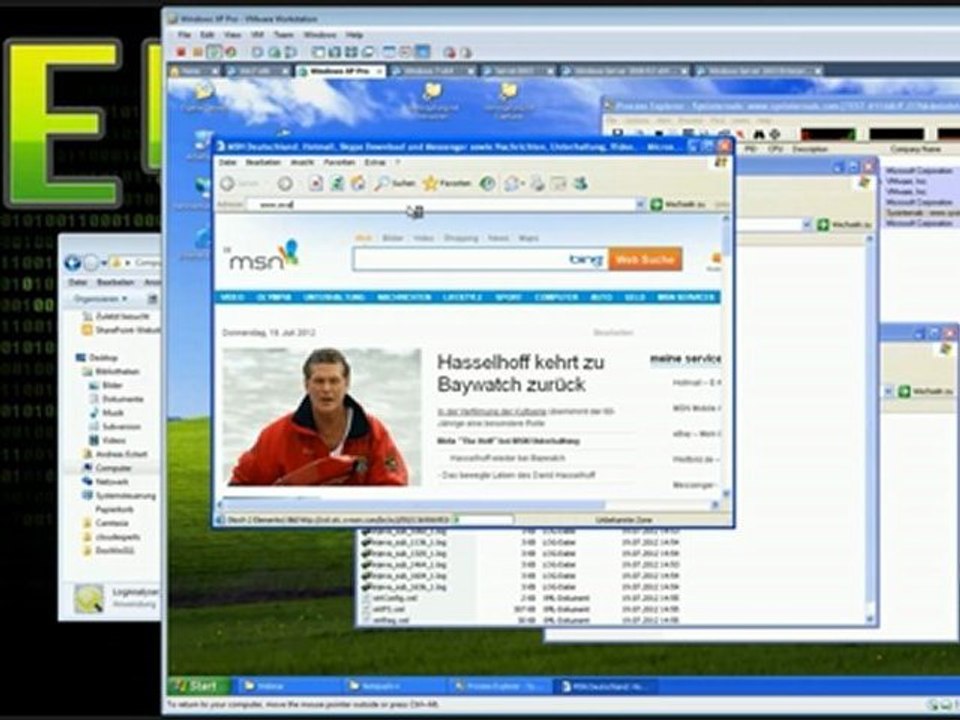Open address dropdown in the background IE window
Image resolution: width=960 pixels, height=720 pixels.
[806, 225]
